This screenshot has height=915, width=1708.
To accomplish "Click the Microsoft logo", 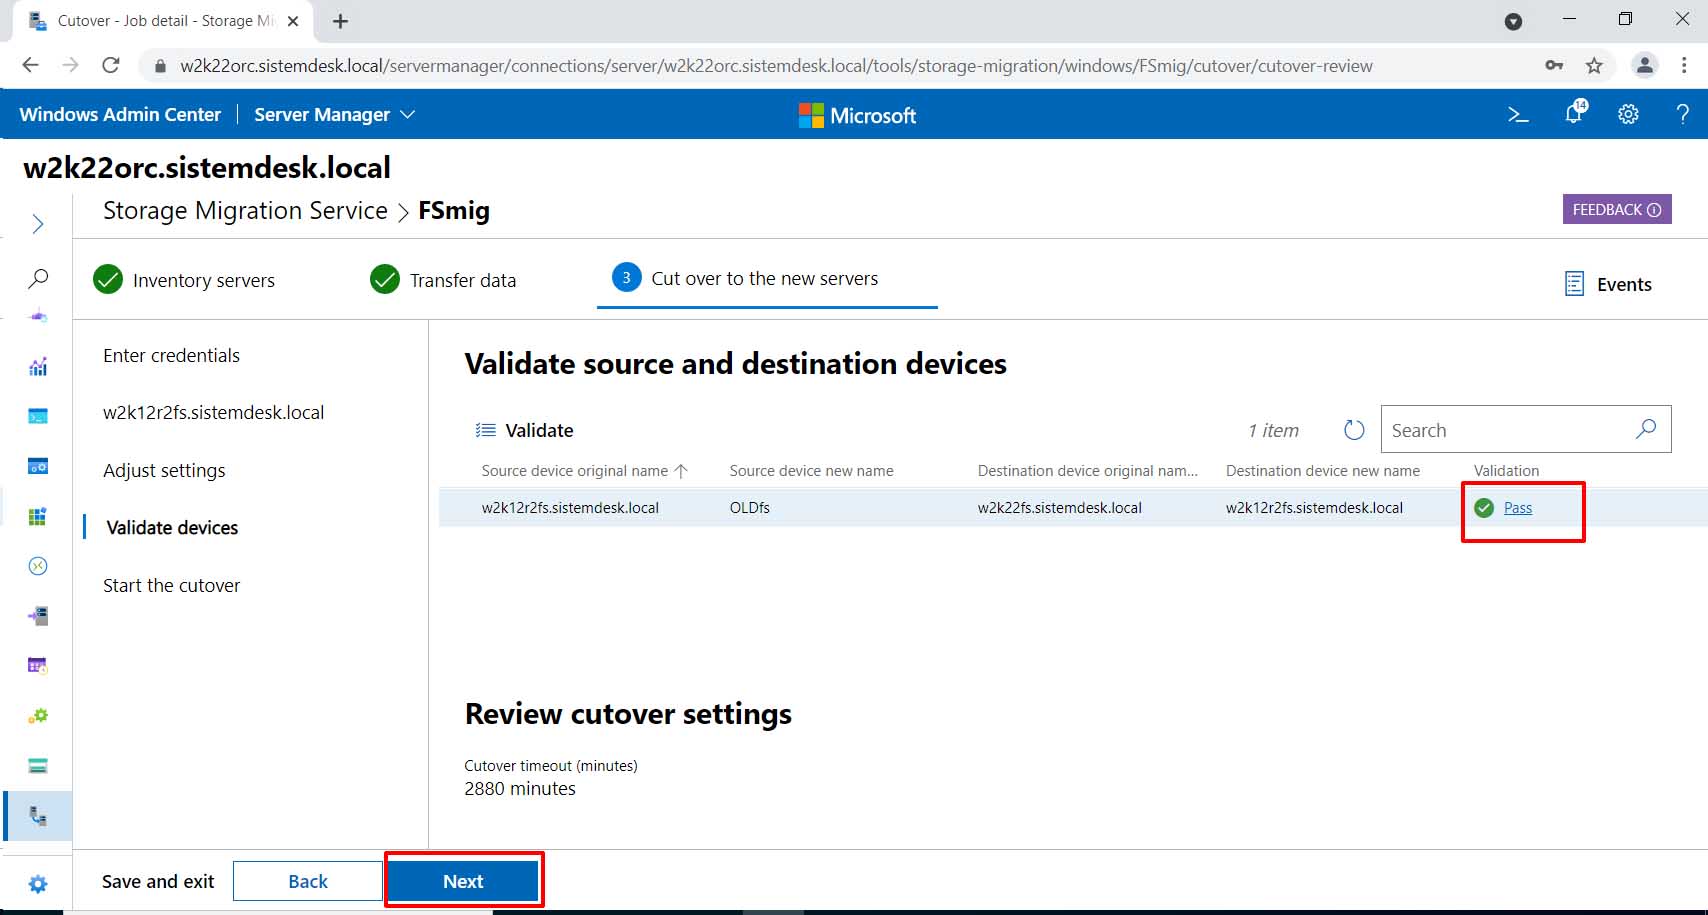I will pos(857,115).
